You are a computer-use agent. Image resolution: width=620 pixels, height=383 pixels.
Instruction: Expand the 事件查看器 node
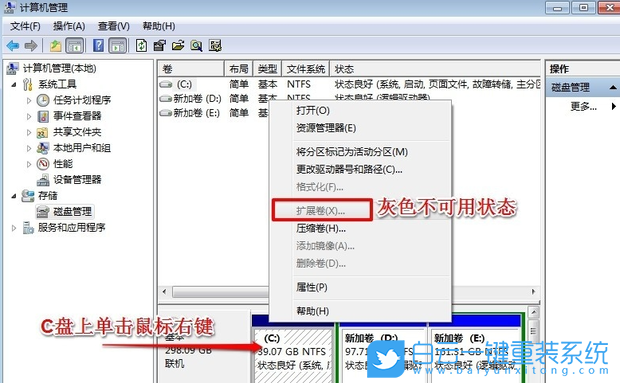[x=29, y=117]
